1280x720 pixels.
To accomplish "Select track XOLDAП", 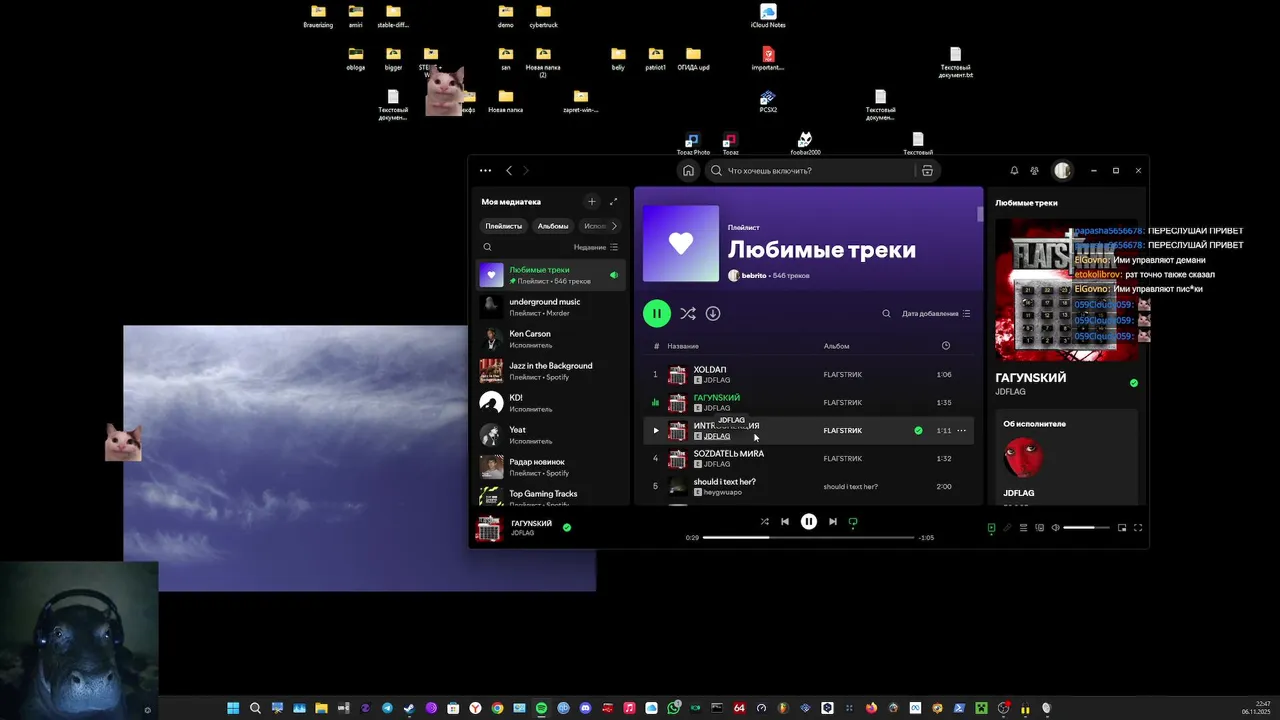I will [x=808, y=375].
